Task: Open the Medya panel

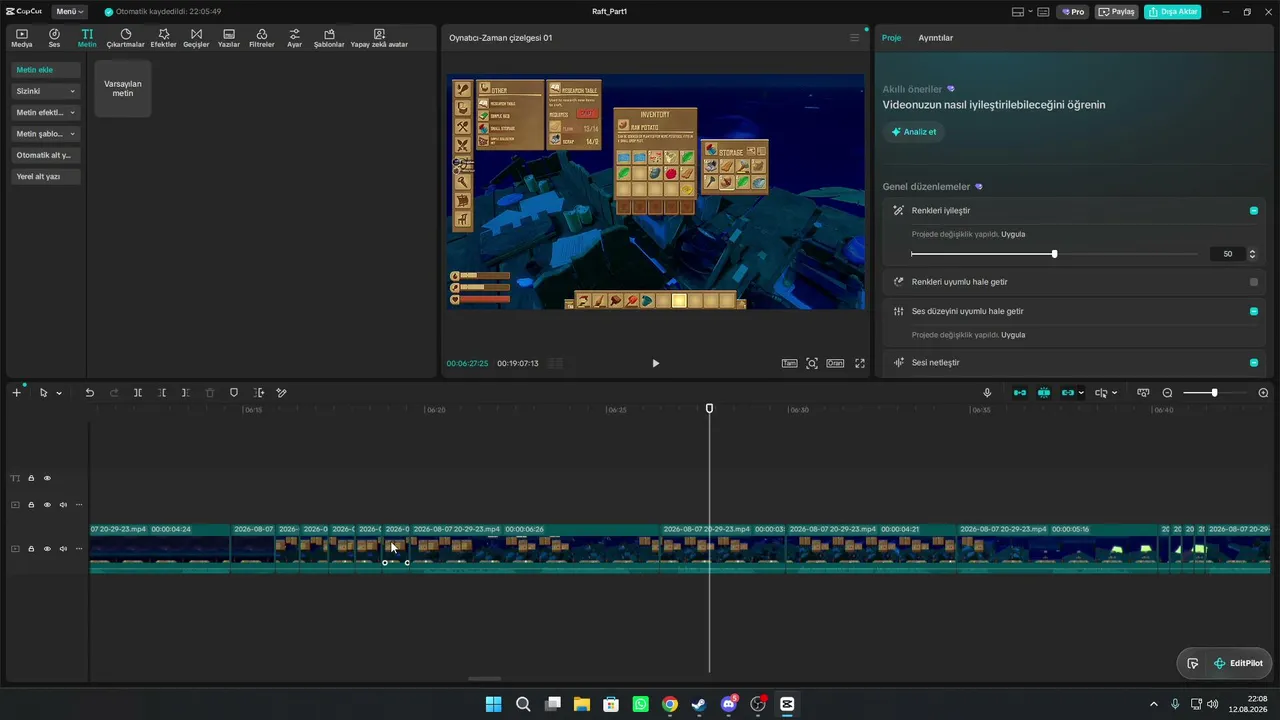Action: click(x=22, y=38)
